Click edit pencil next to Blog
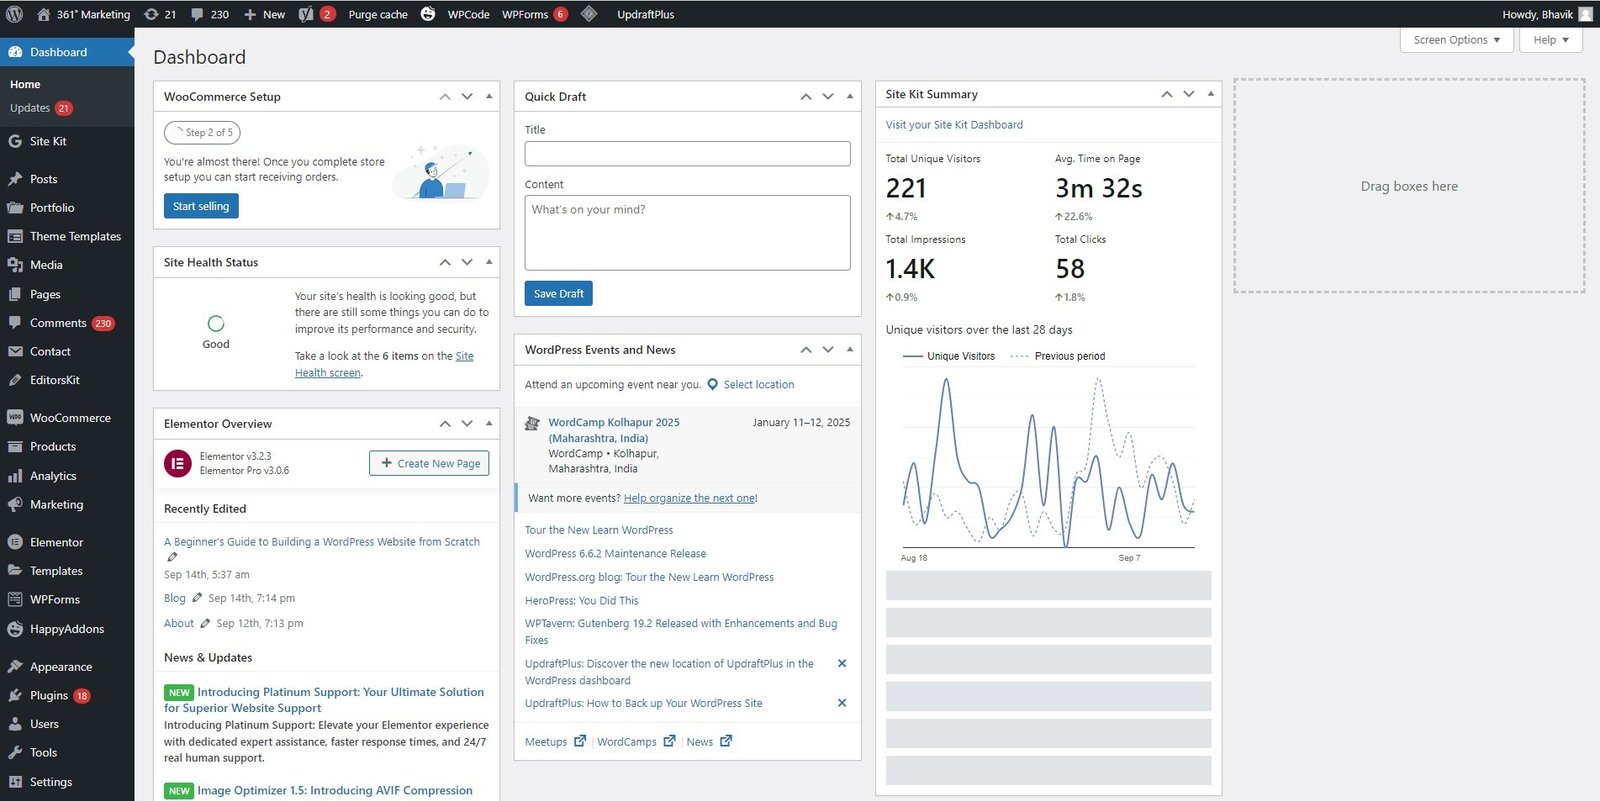 [x=197, y=598]
